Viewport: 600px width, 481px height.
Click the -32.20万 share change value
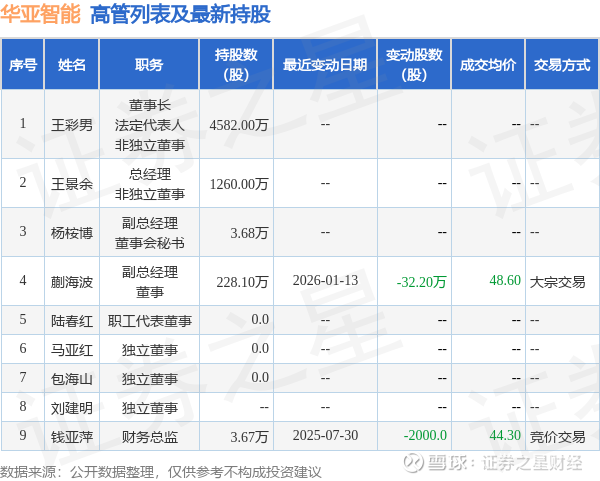(421, 282)
